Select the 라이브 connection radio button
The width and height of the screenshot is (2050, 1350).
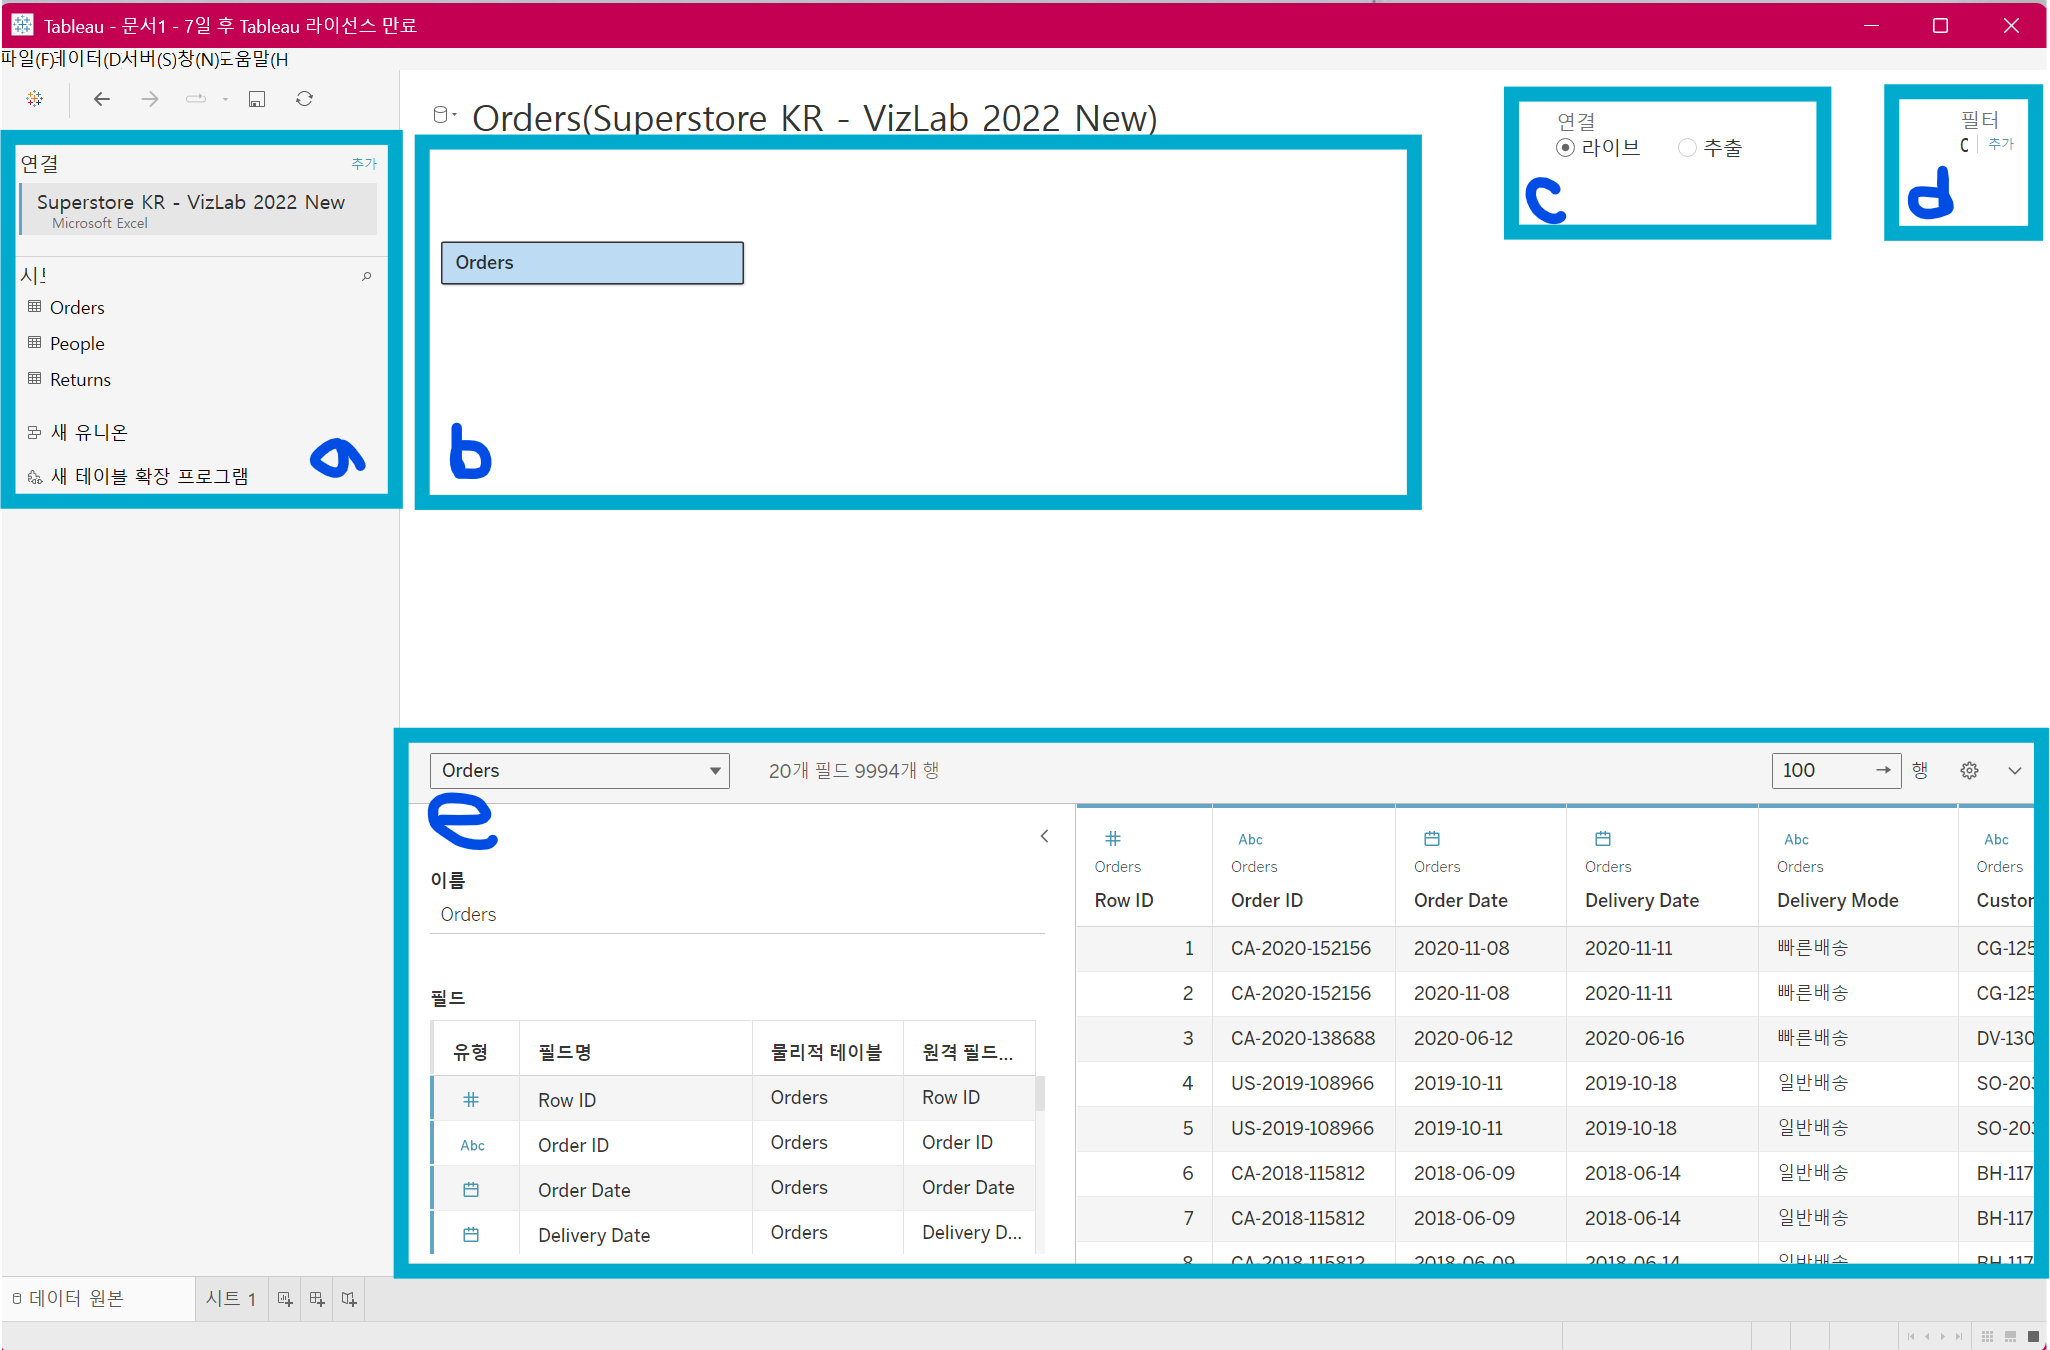(1565, 148)
